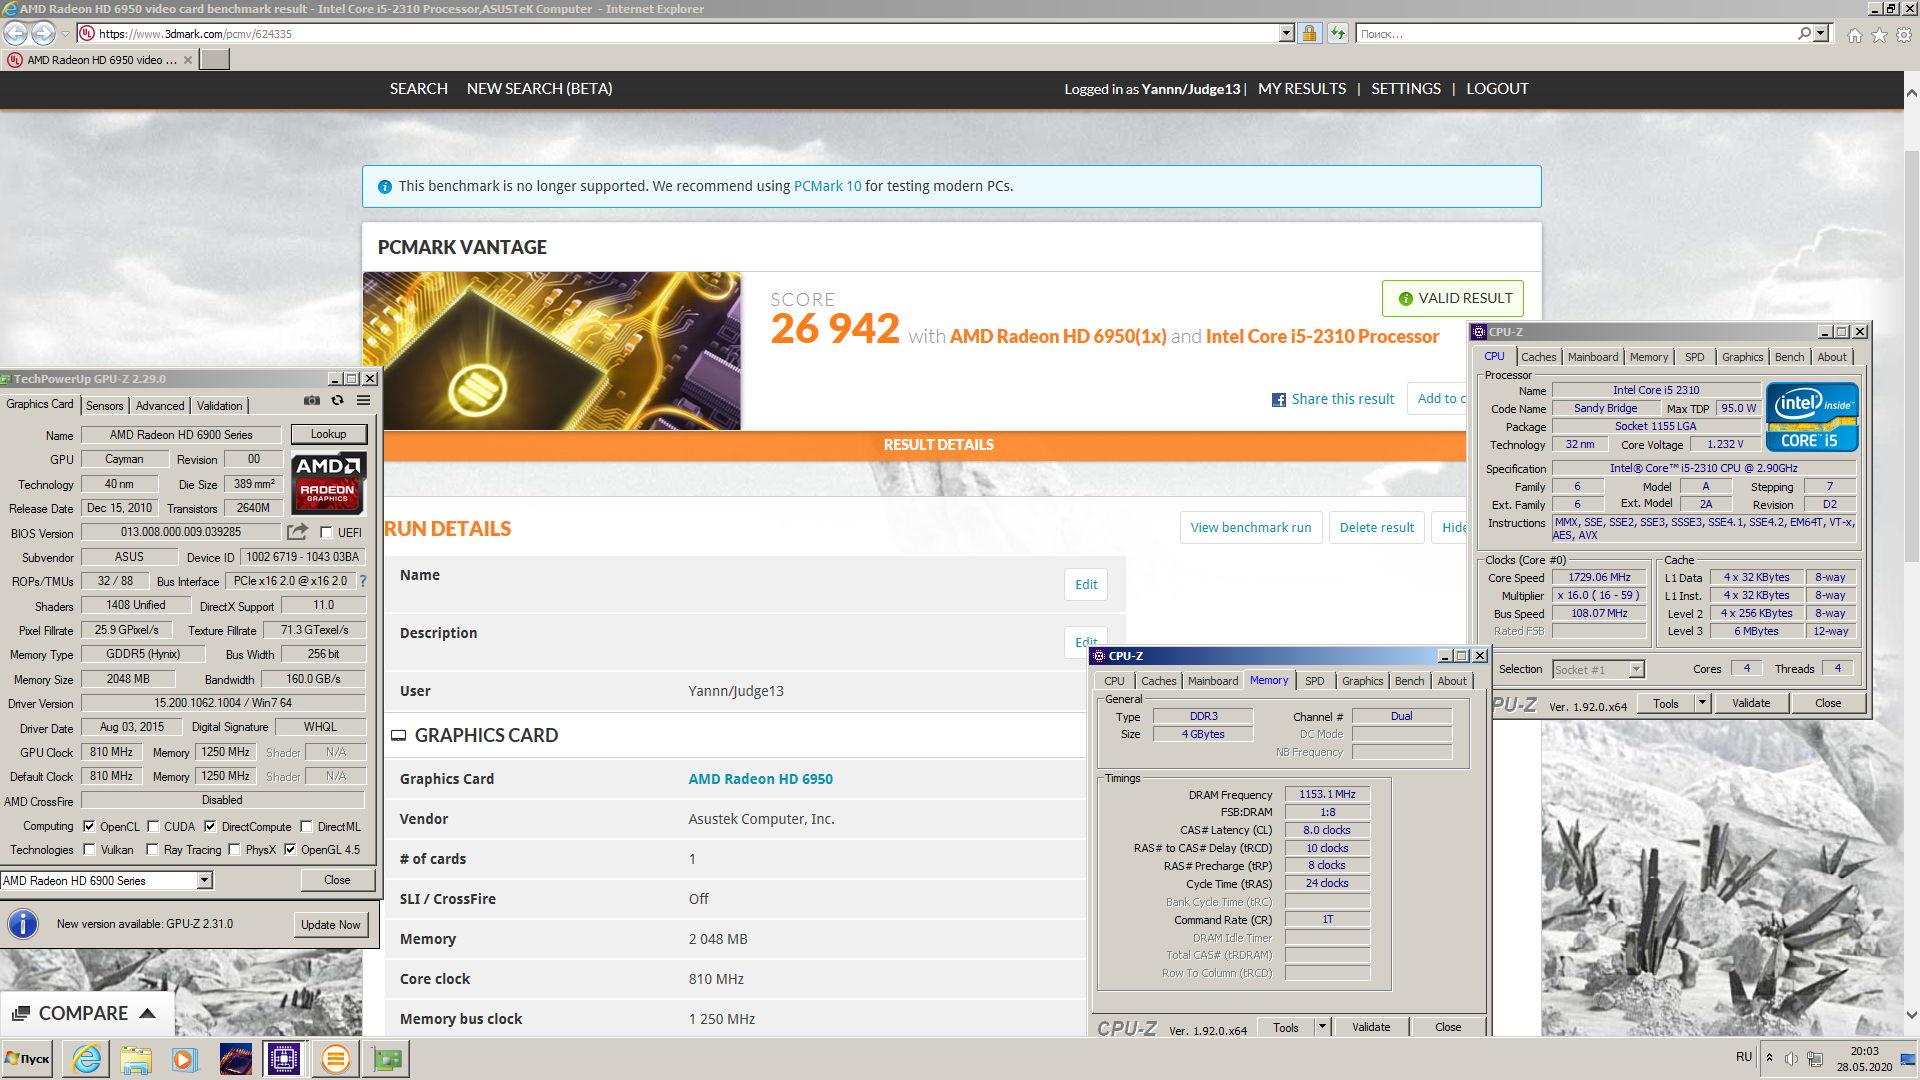Screen dimensions: 1920x1080
Task: Open Internet Explorer from the taskbar
Action: [87, 1059]
